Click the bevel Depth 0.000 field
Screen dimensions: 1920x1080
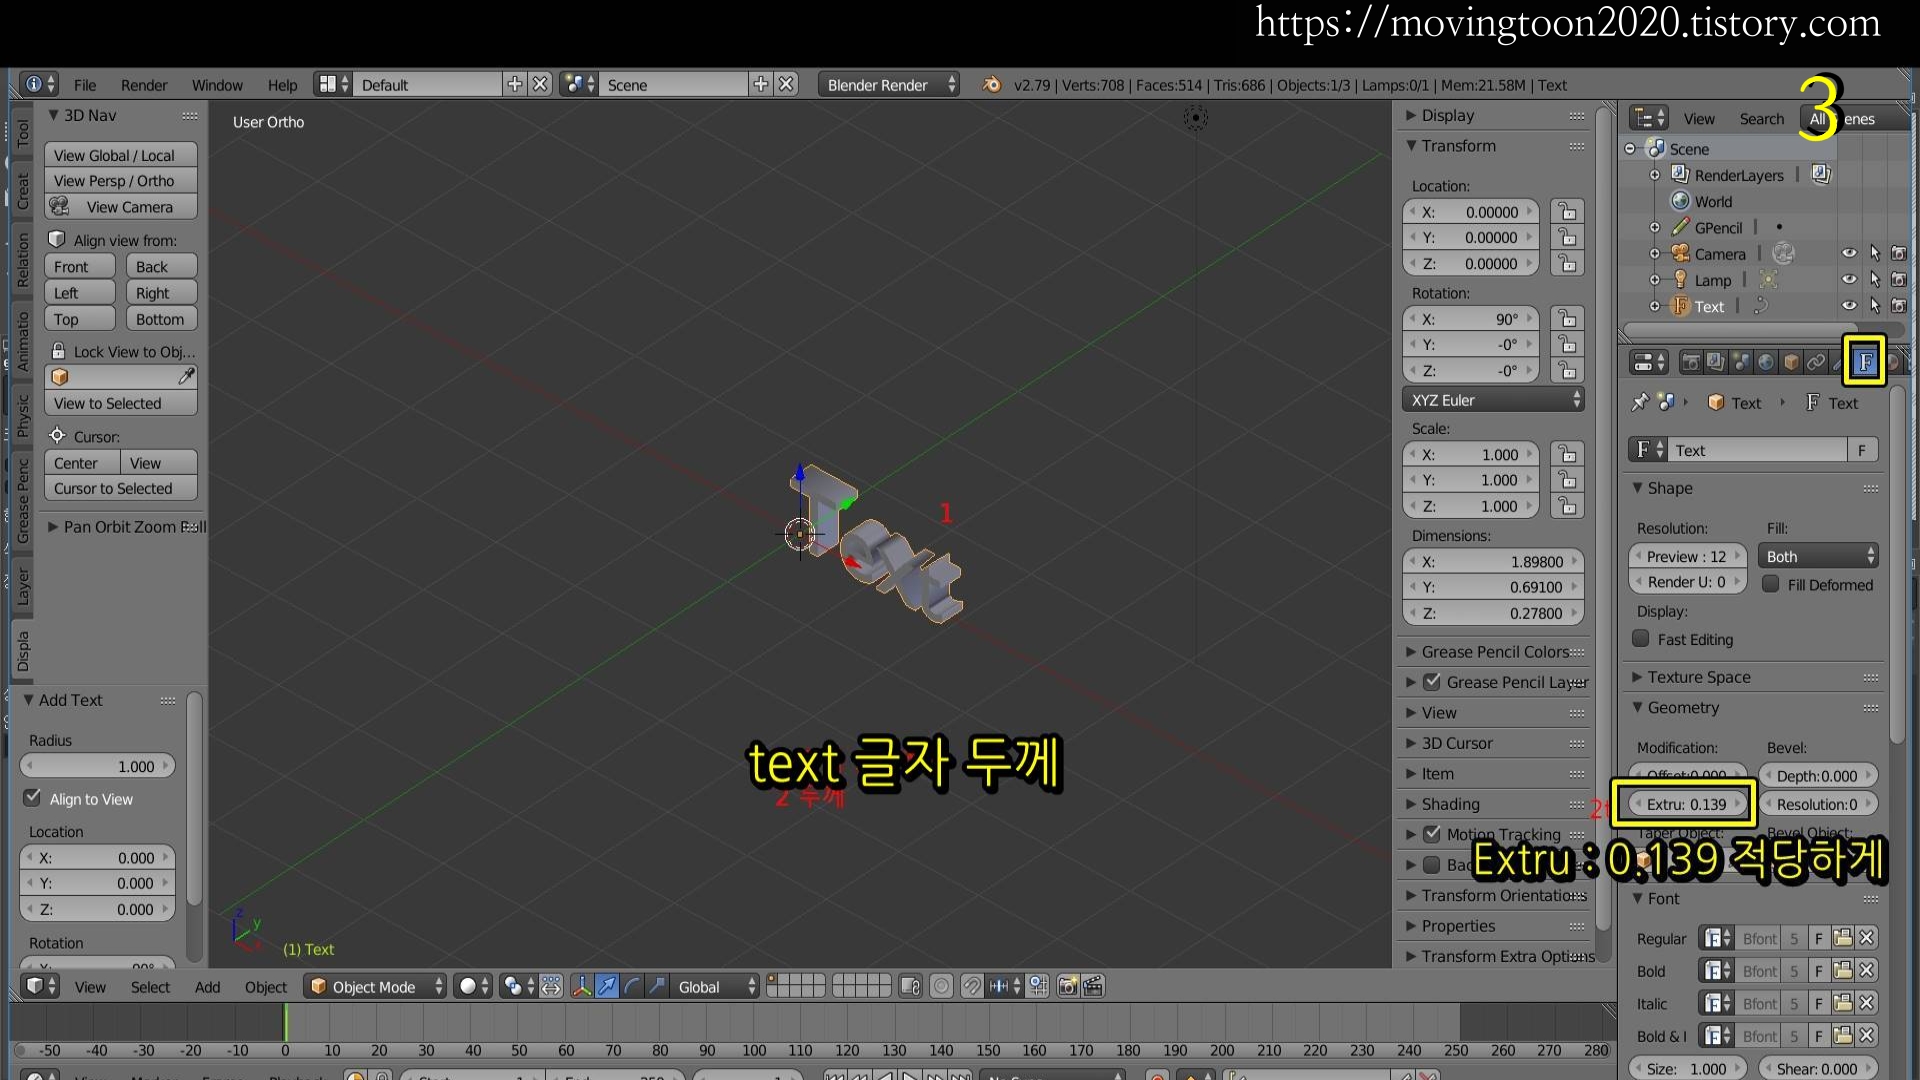click(x=1818, y=776)
